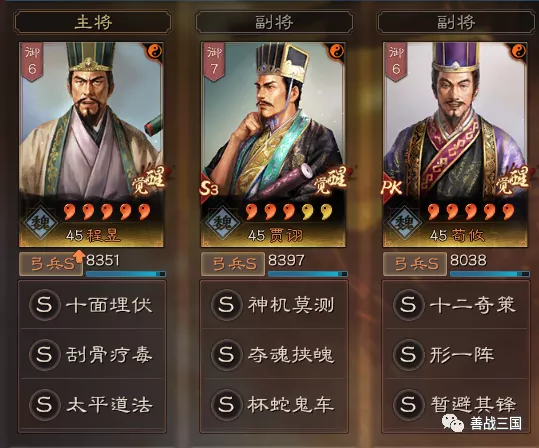Screen dimensions: 539x448
Task: Select the 主将 header tab
Action: coord(92,22)
